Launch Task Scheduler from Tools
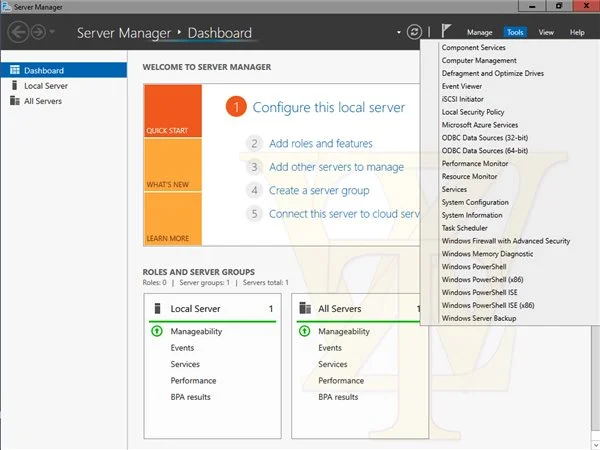Screen dimensions: 600x450 (465, 228)
